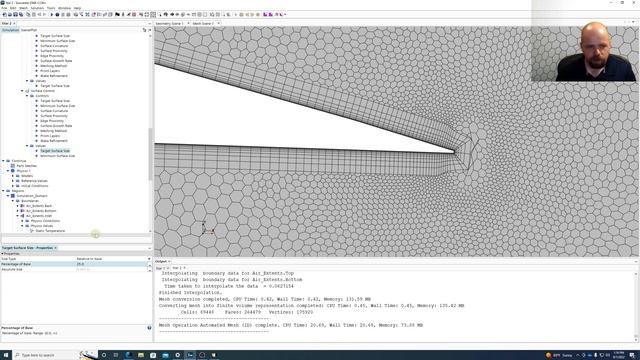Open the Solution menu
640x360 pixels.
point(37,8)
